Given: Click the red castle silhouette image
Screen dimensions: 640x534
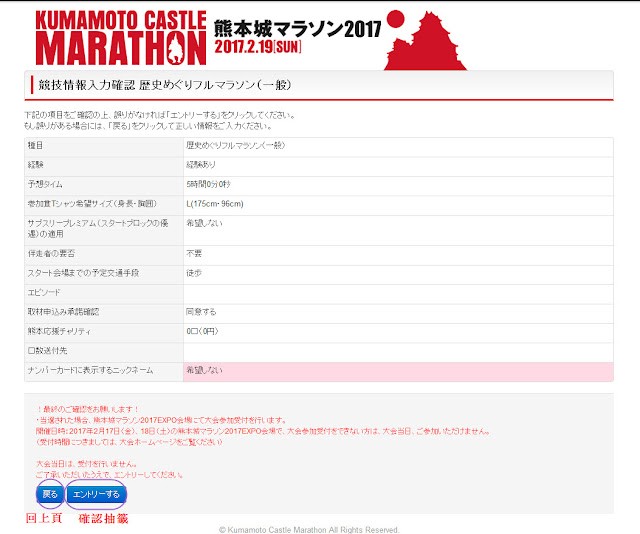Looking at the screenshot, I should (x=425, y=40).
